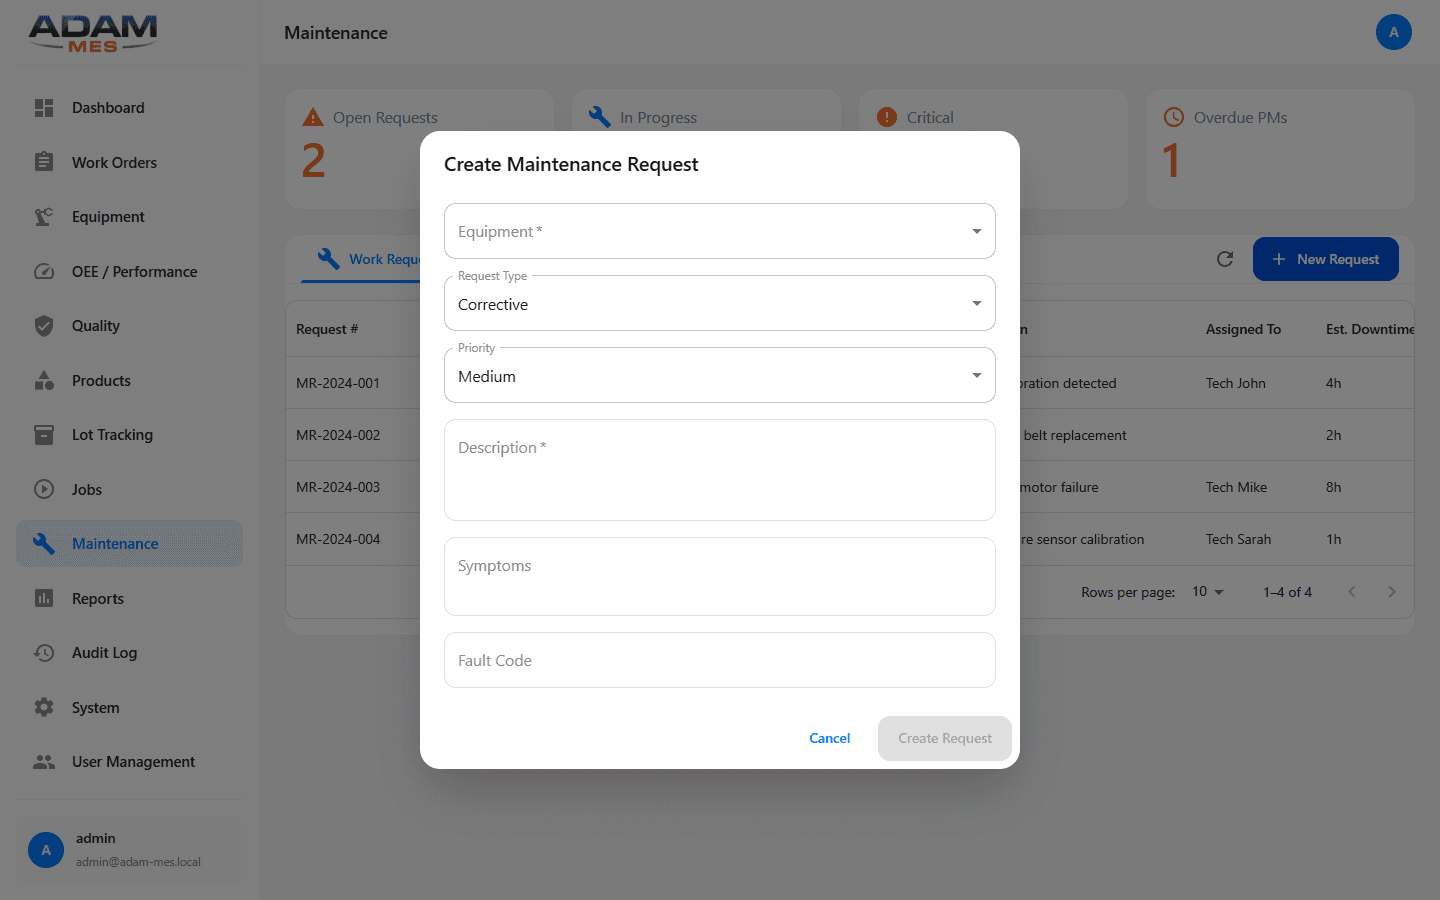Click the Equipment robot arm icon

(x=44, y=216)
